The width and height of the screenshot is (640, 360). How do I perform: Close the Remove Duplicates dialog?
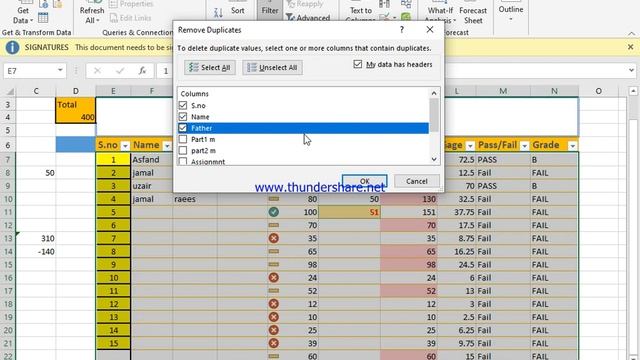point(430,29)
